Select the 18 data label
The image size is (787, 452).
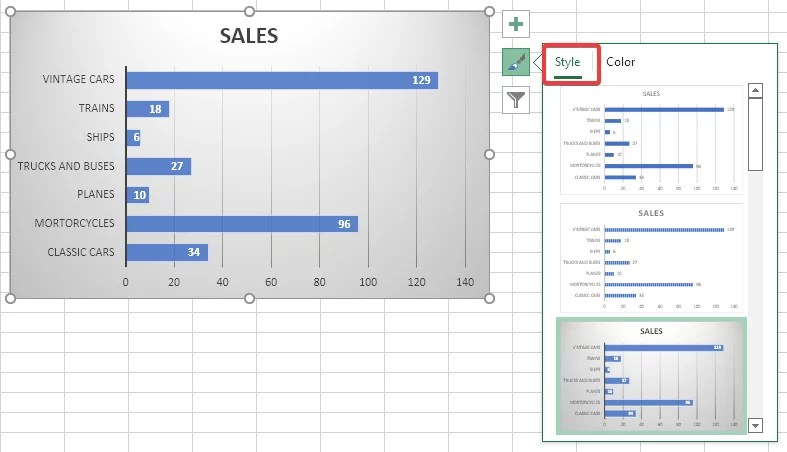[155, 109]
